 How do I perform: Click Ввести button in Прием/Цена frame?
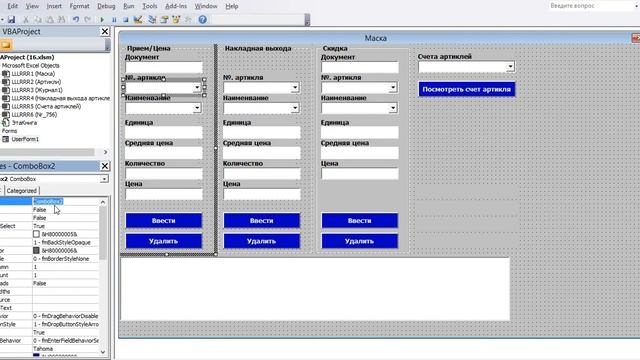point(164,220)
